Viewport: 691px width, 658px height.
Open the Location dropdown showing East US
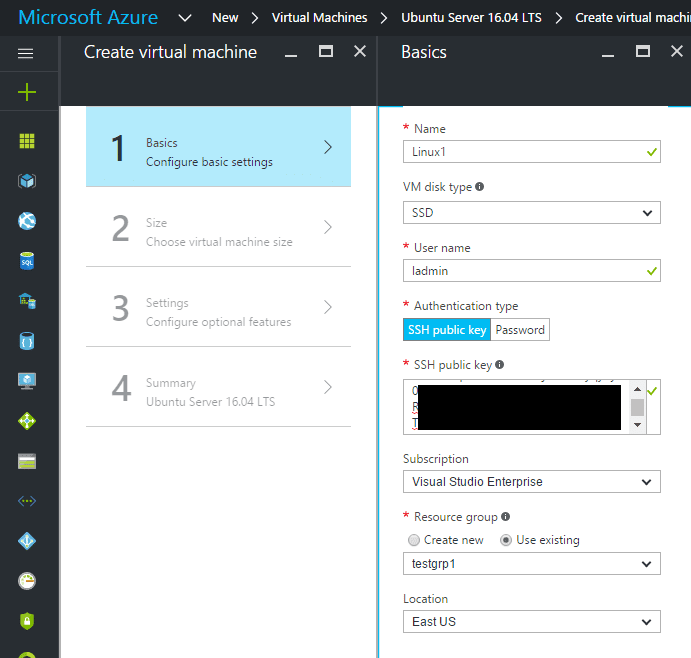tap(531, 622)
